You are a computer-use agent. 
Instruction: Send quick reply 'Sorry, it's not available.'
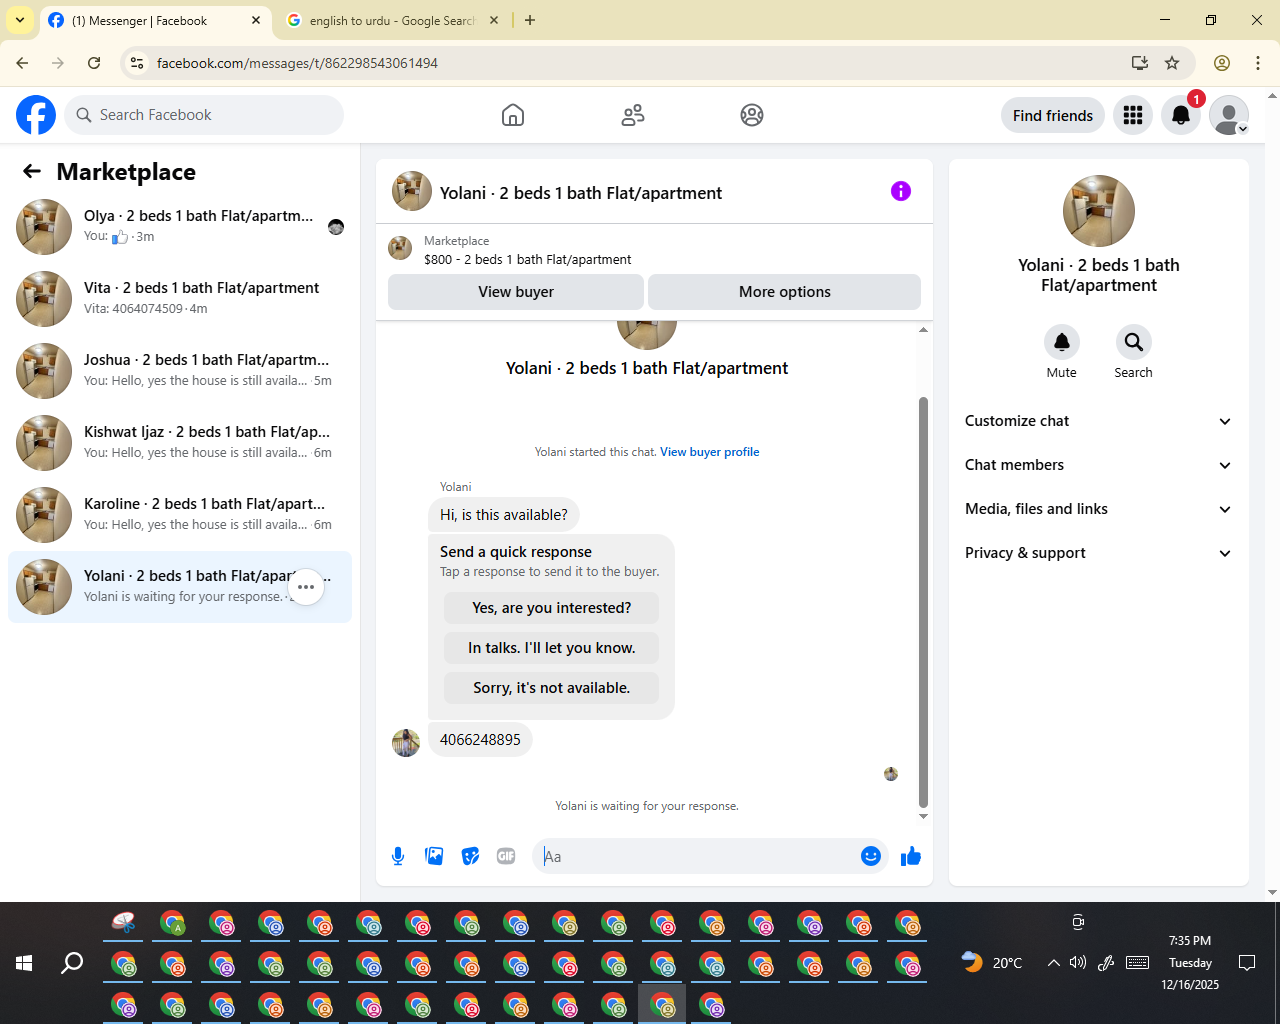click(552, 688)
